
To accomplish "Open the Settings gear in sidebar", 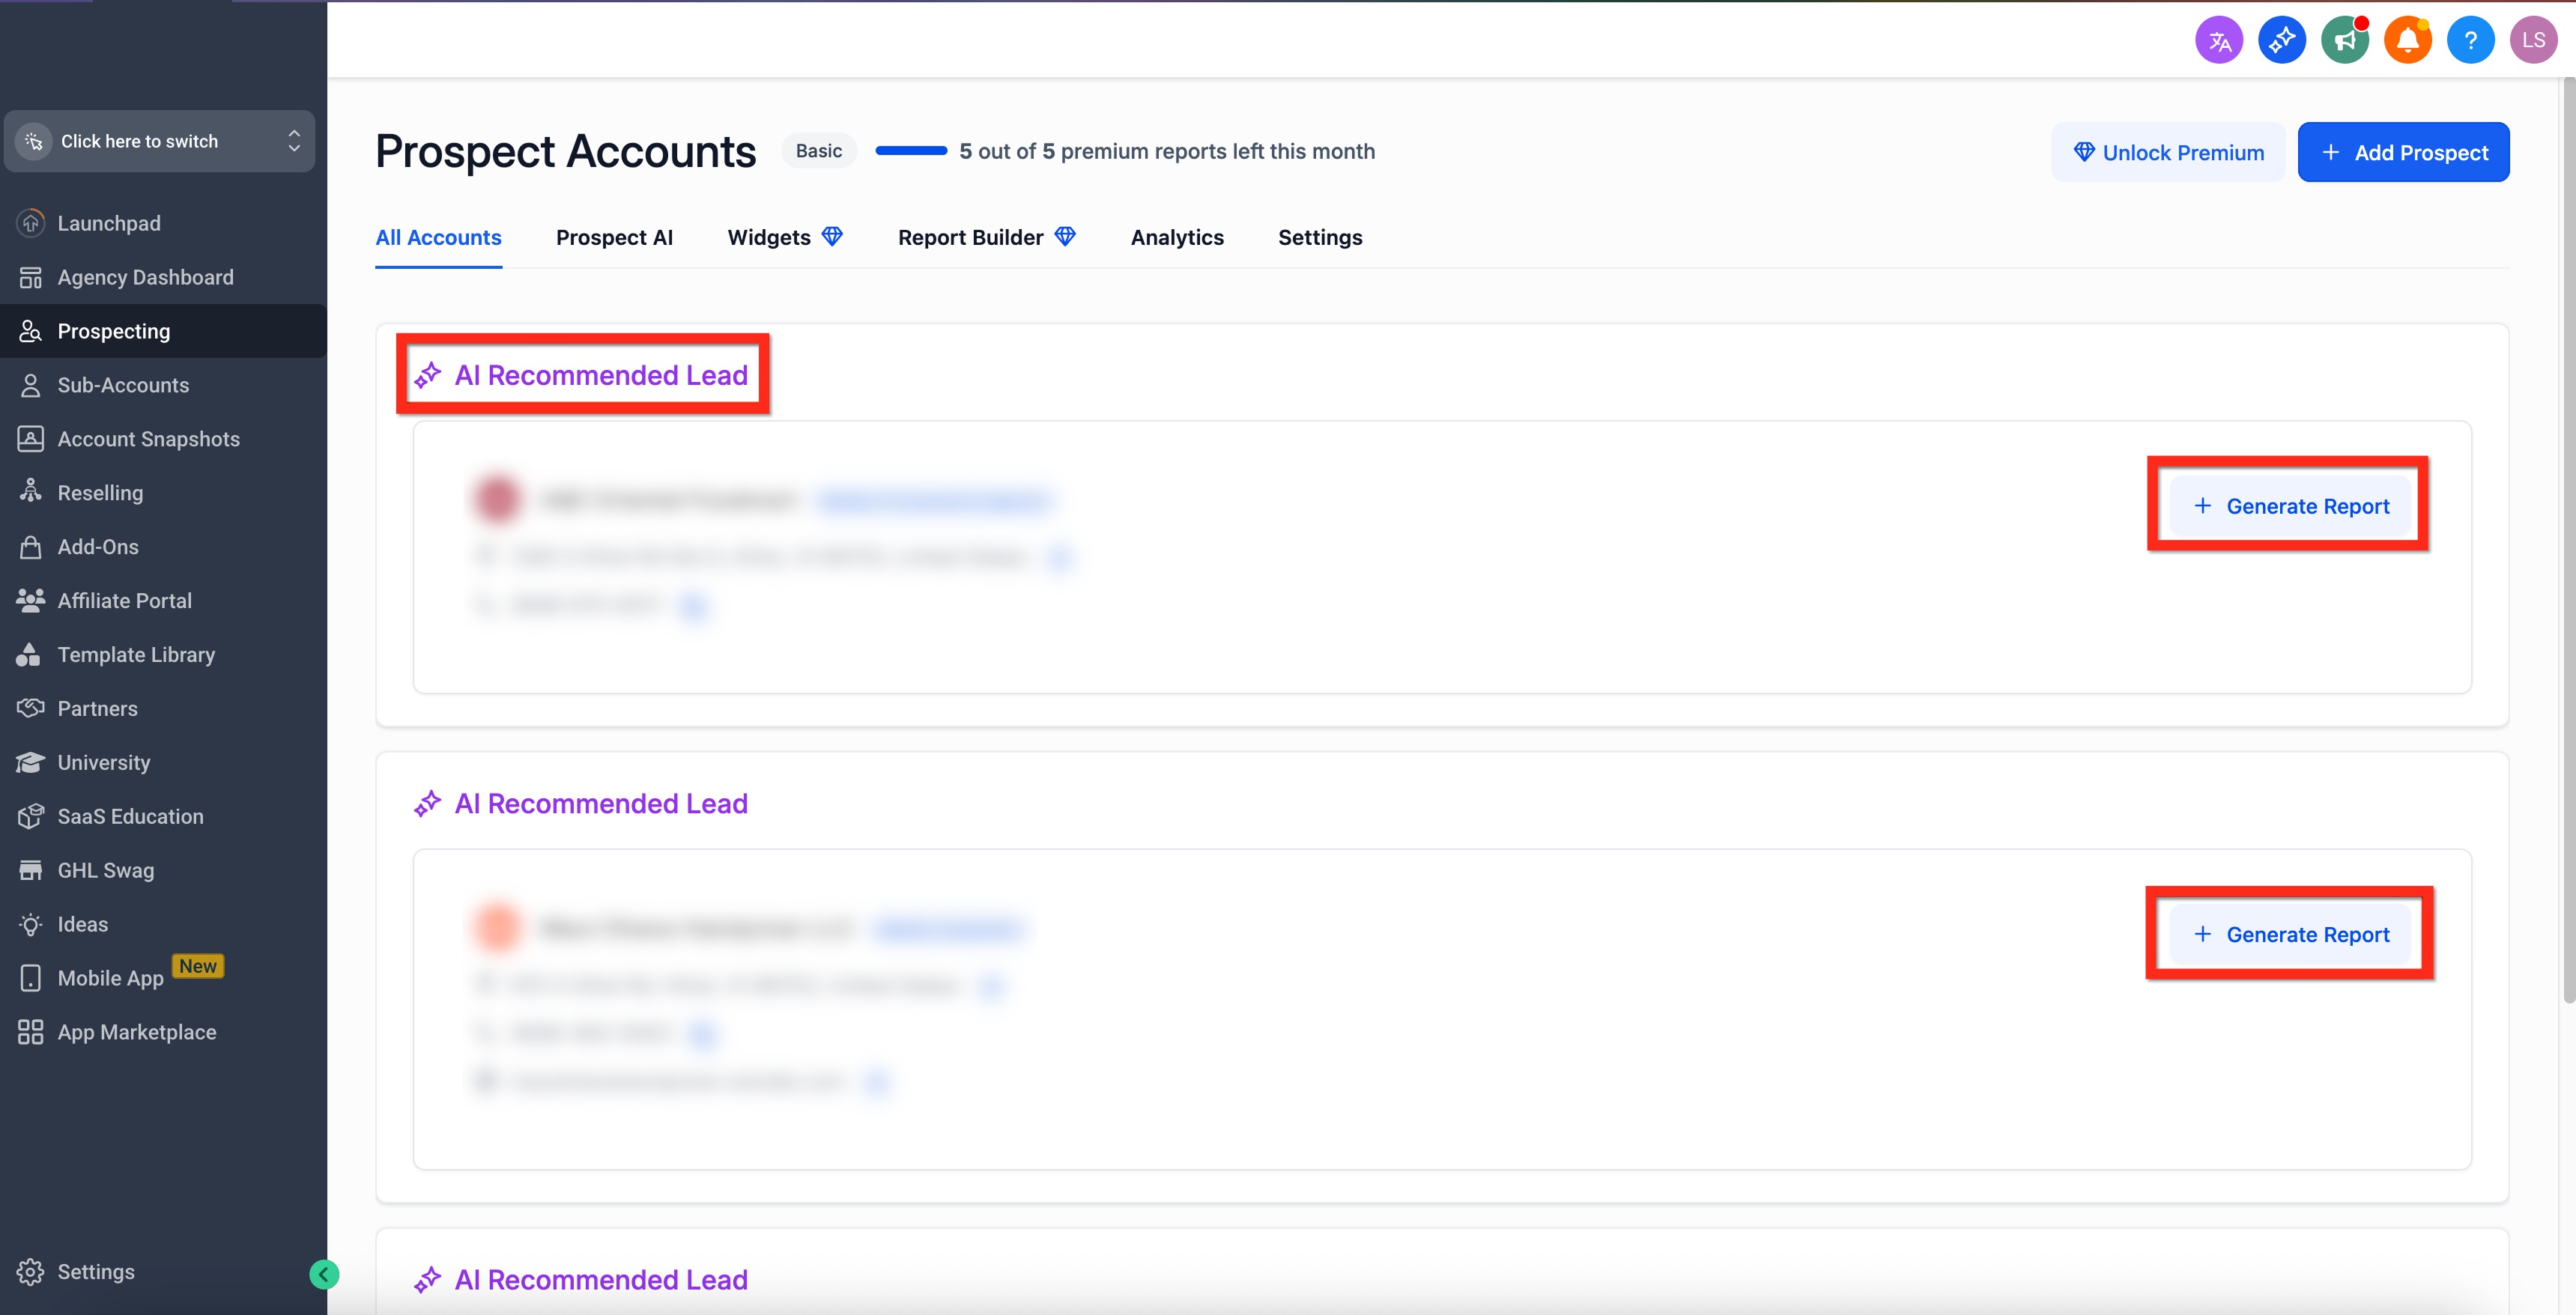I will [x=95, y=1271].
